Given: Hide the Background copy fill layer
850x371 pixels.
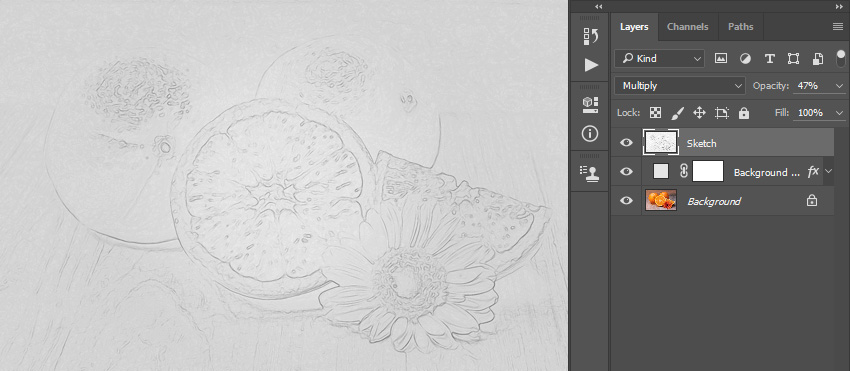Looking at the screenshot, I should (626, 171).
